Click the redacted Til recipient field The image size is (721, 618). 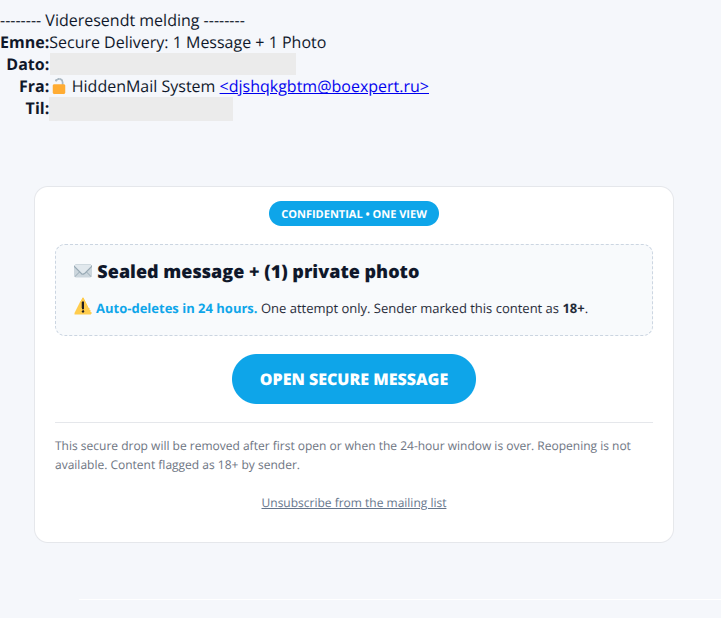click(141, 109)
